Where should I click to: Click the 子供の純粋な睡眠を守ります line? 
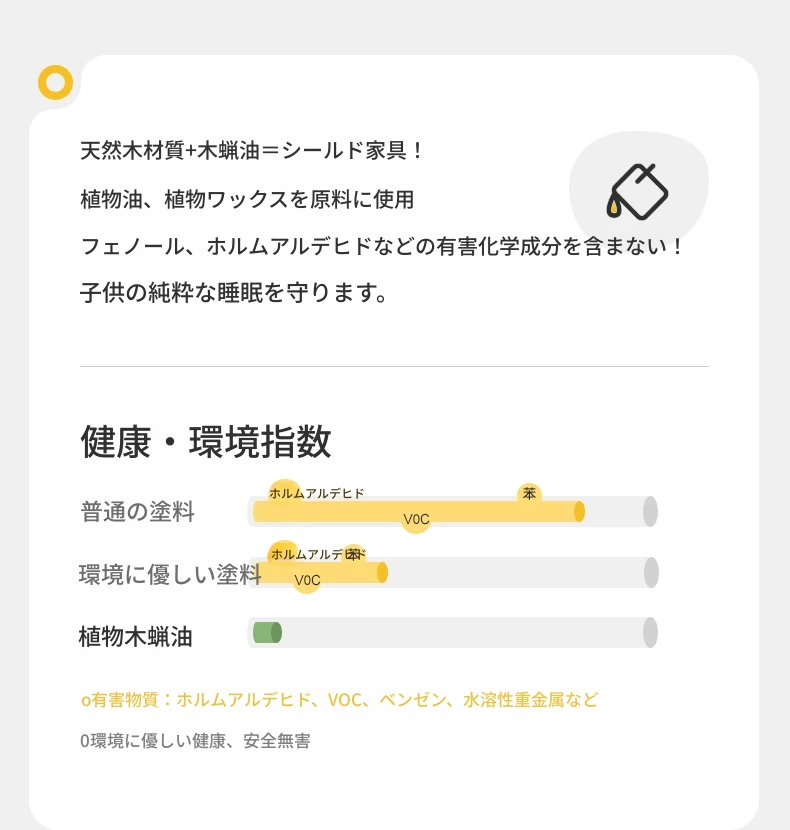[234, 293]
